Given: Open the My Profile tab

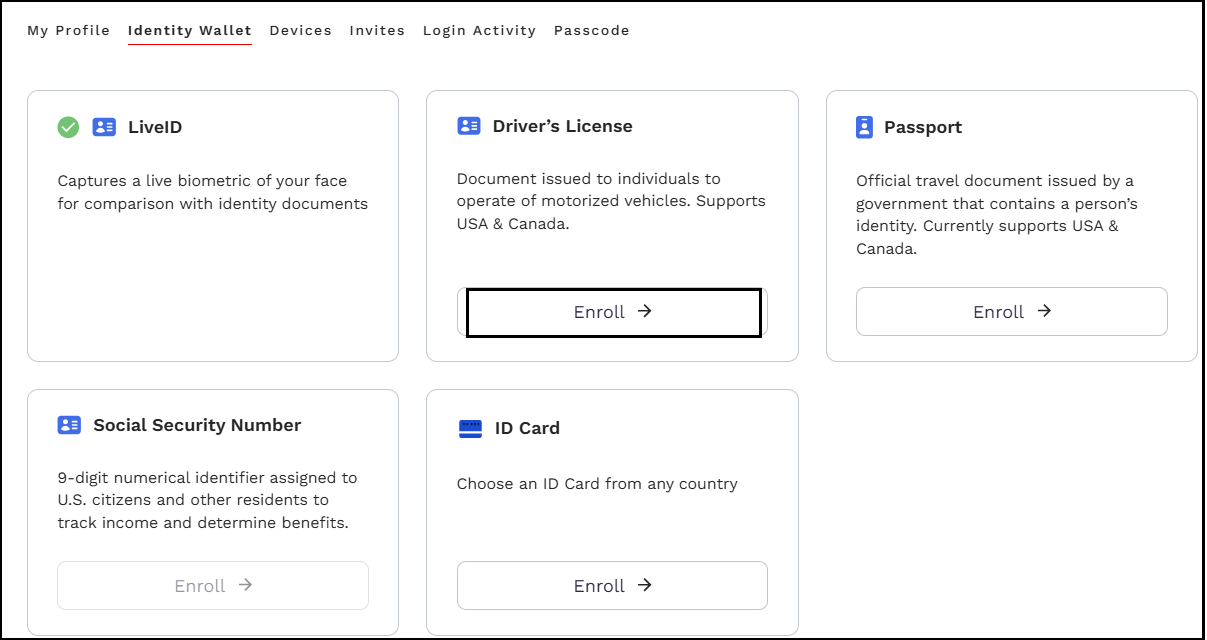Looking at the screenshot, I should pyautogui.click(x=68, y=31).
